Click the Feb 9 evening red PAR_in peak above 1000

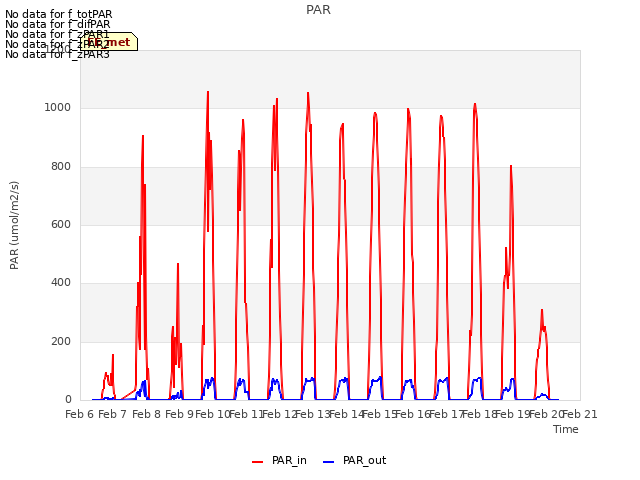click(208, 93)
